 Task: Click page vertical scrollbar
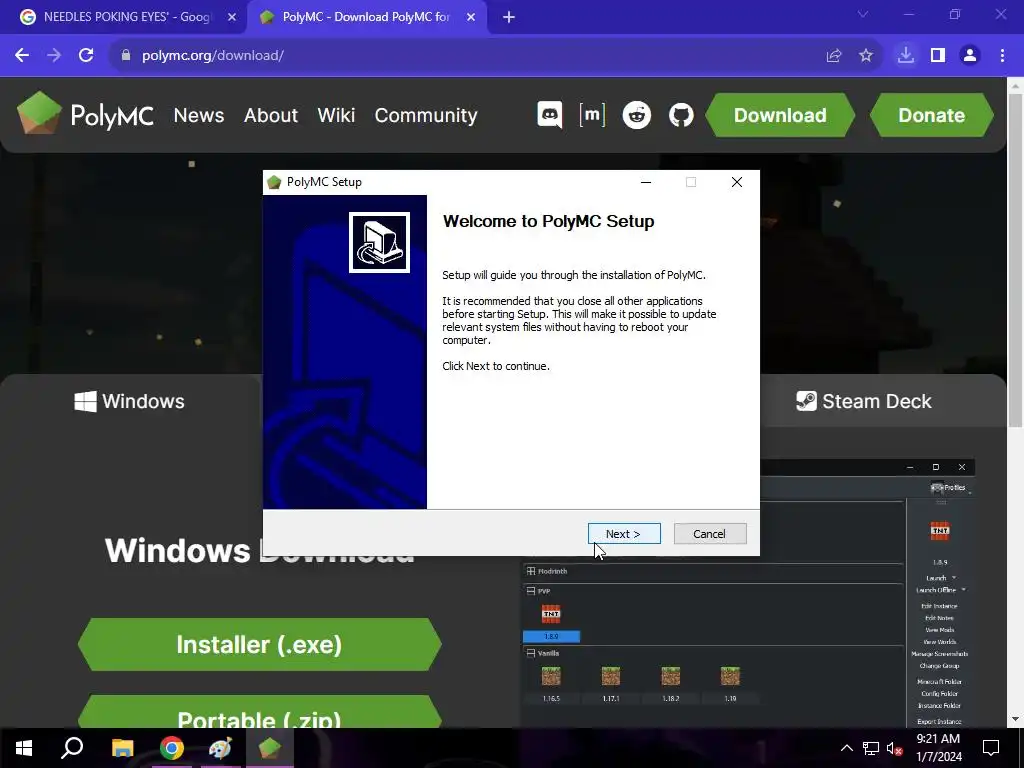1016,261
